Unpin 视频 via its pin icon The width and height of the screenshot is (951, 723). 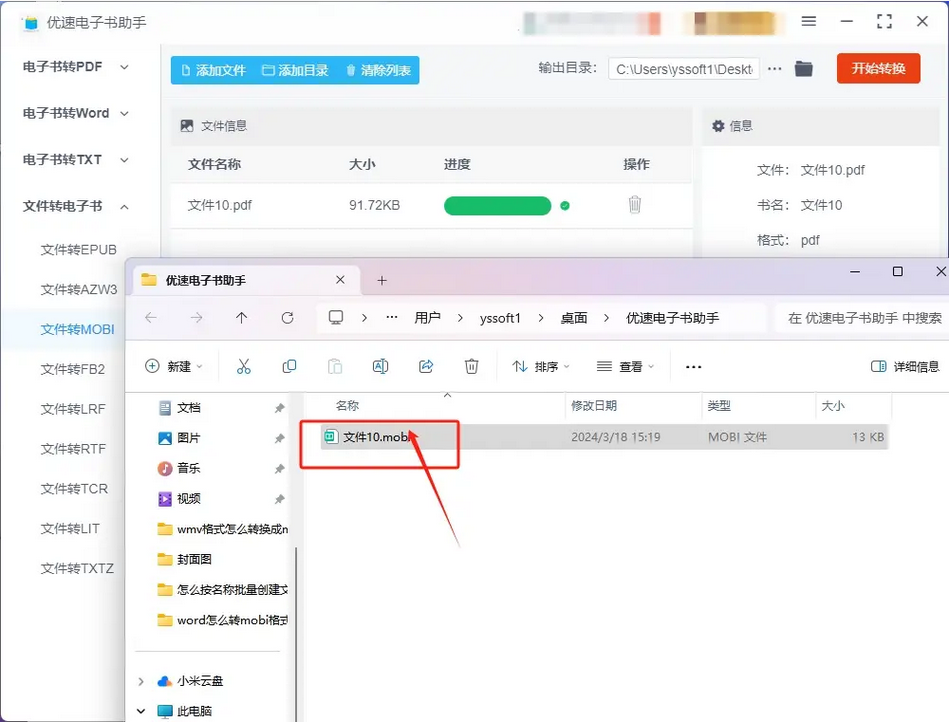[x=279, y=499]
